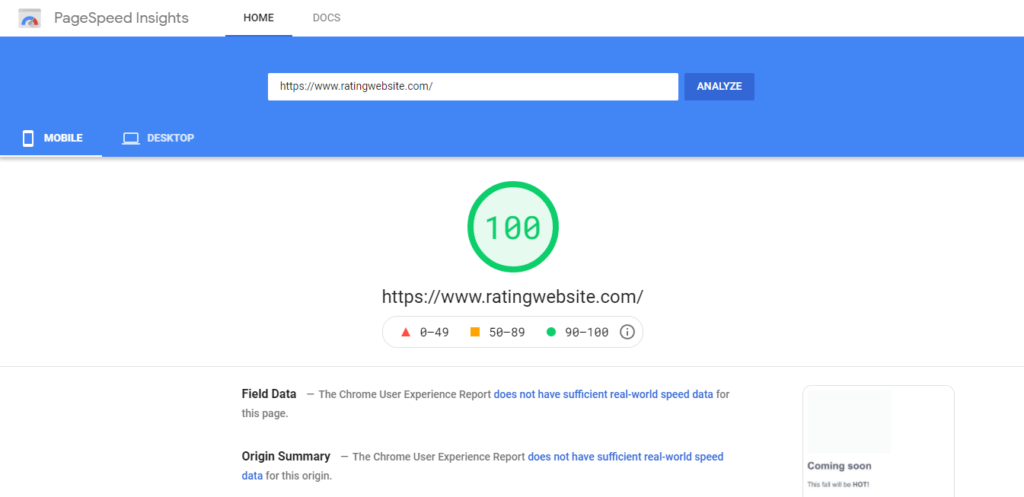Focus the URL input field

pyautogui.click(x=473, y=86)
